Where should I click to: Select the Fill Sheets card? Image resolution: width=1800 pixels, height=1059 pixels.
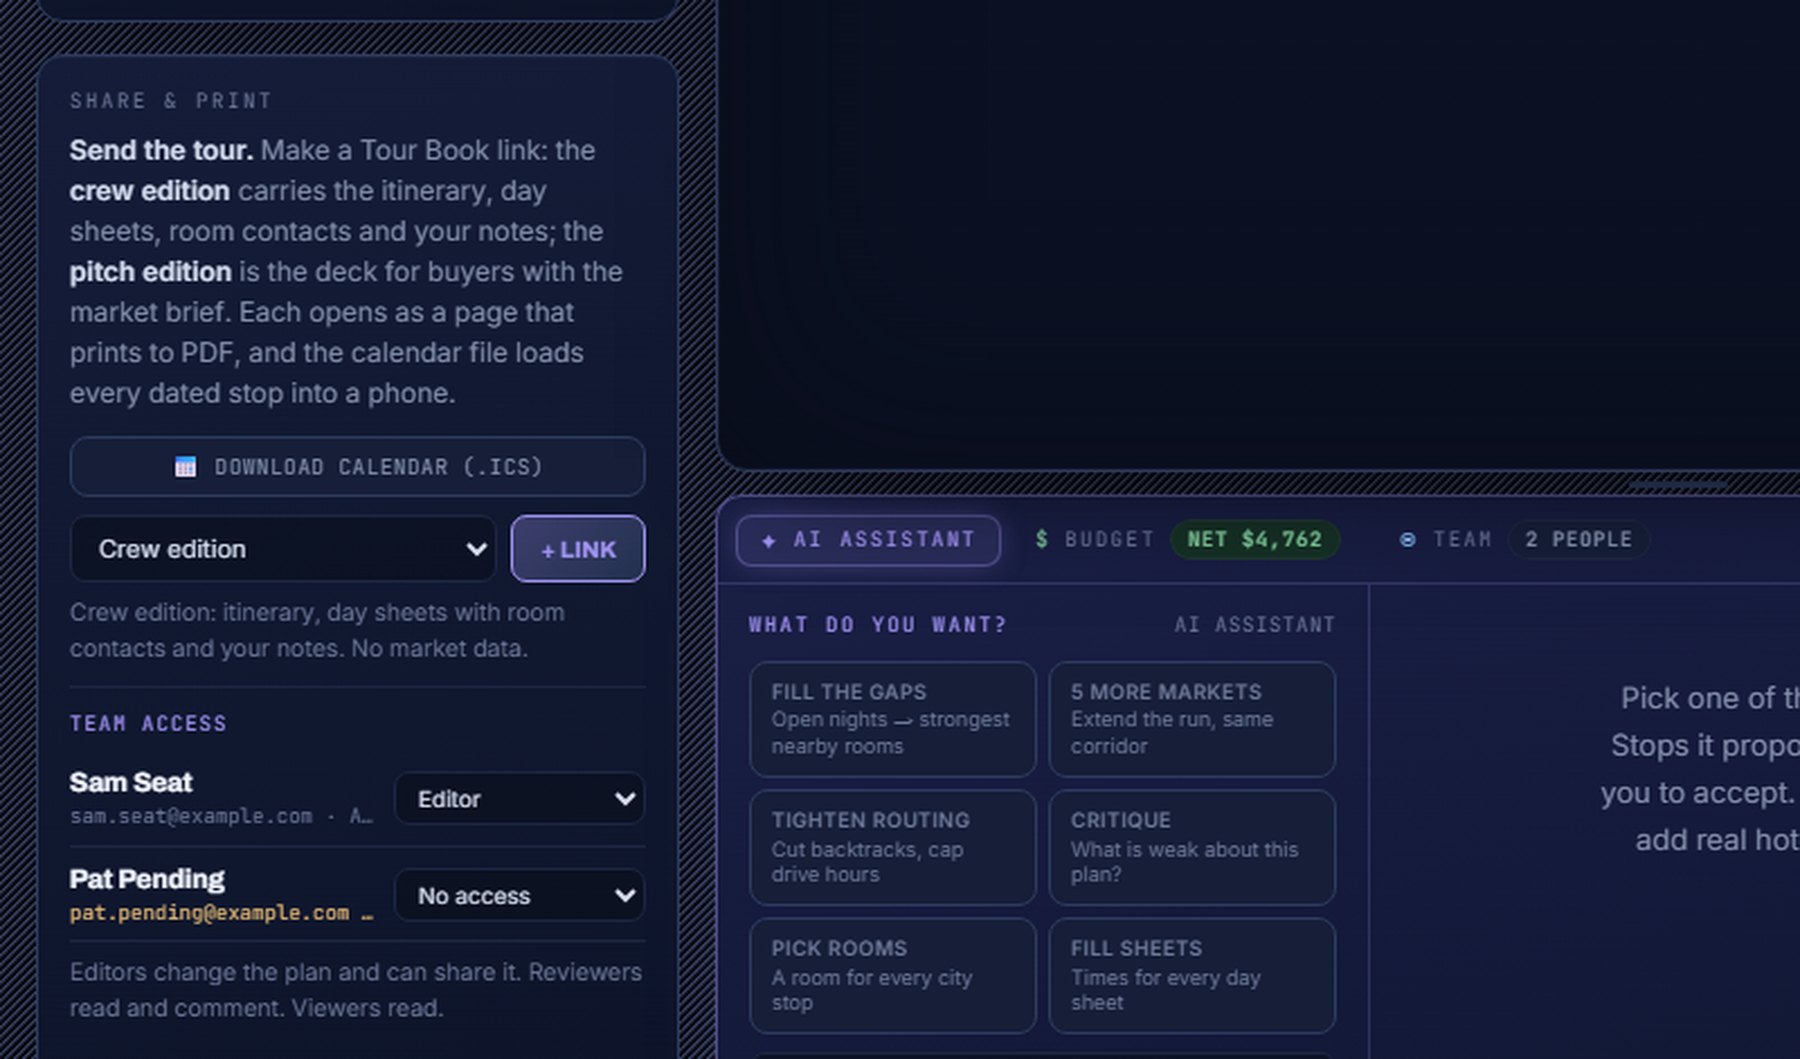click(x=1192, y=975)
